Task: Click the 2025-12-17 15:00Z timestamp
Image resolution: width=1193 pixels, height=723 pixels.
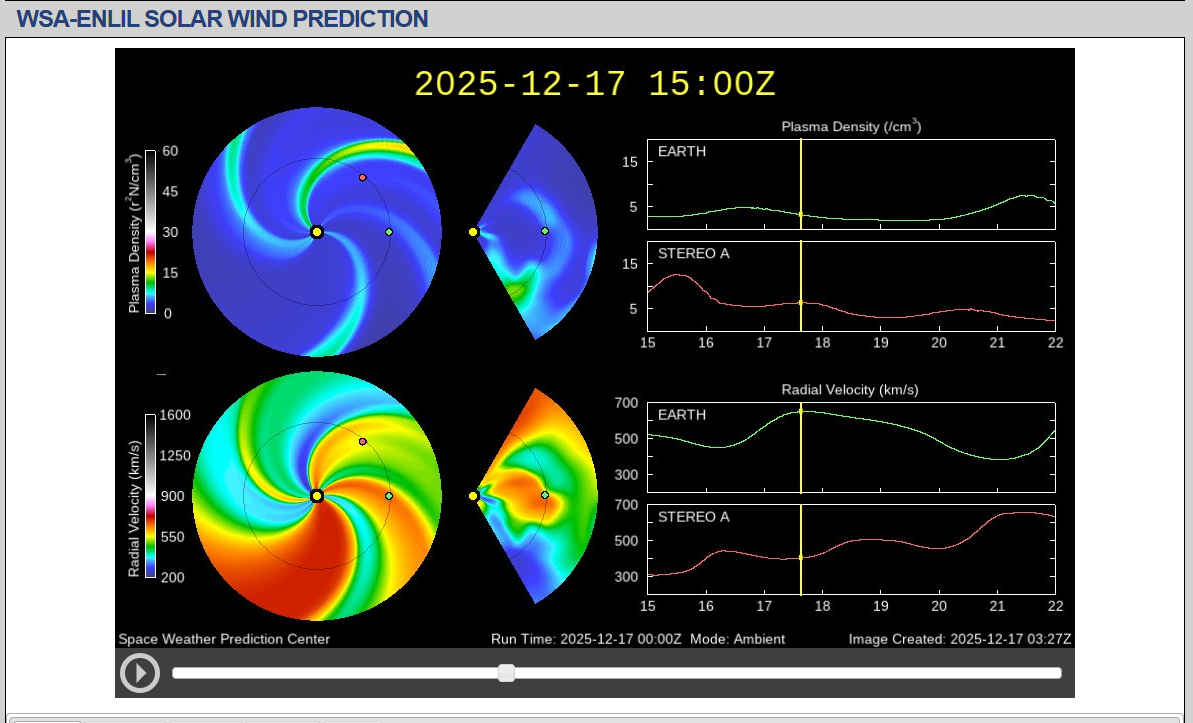Action: coord(595,84)
